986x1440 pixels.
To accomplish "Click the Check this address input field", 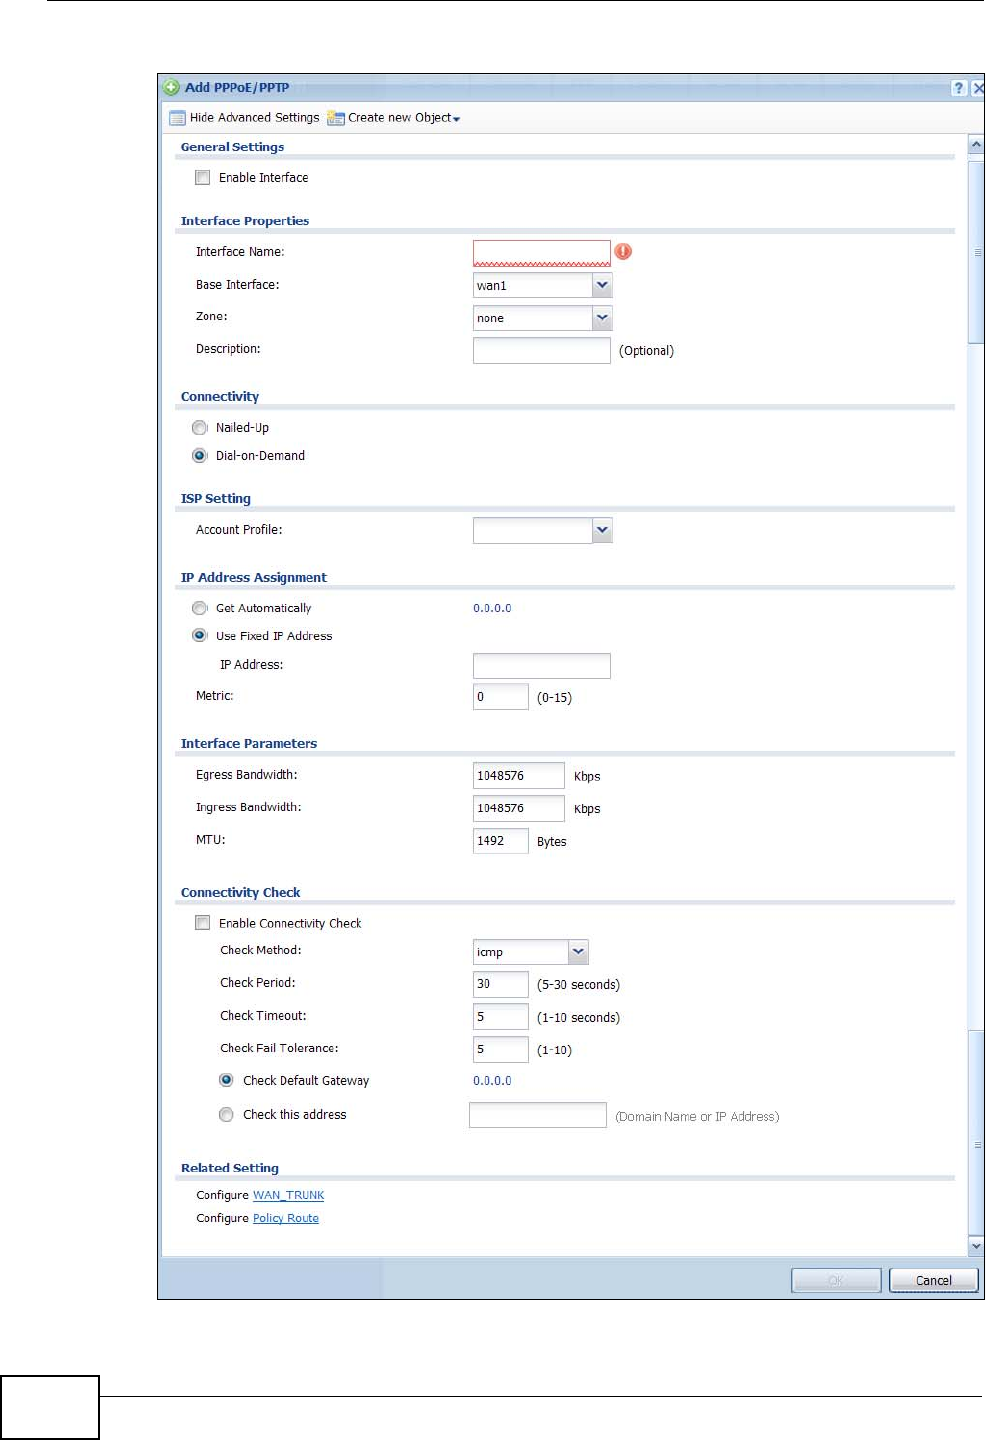I will point(538,1115).
